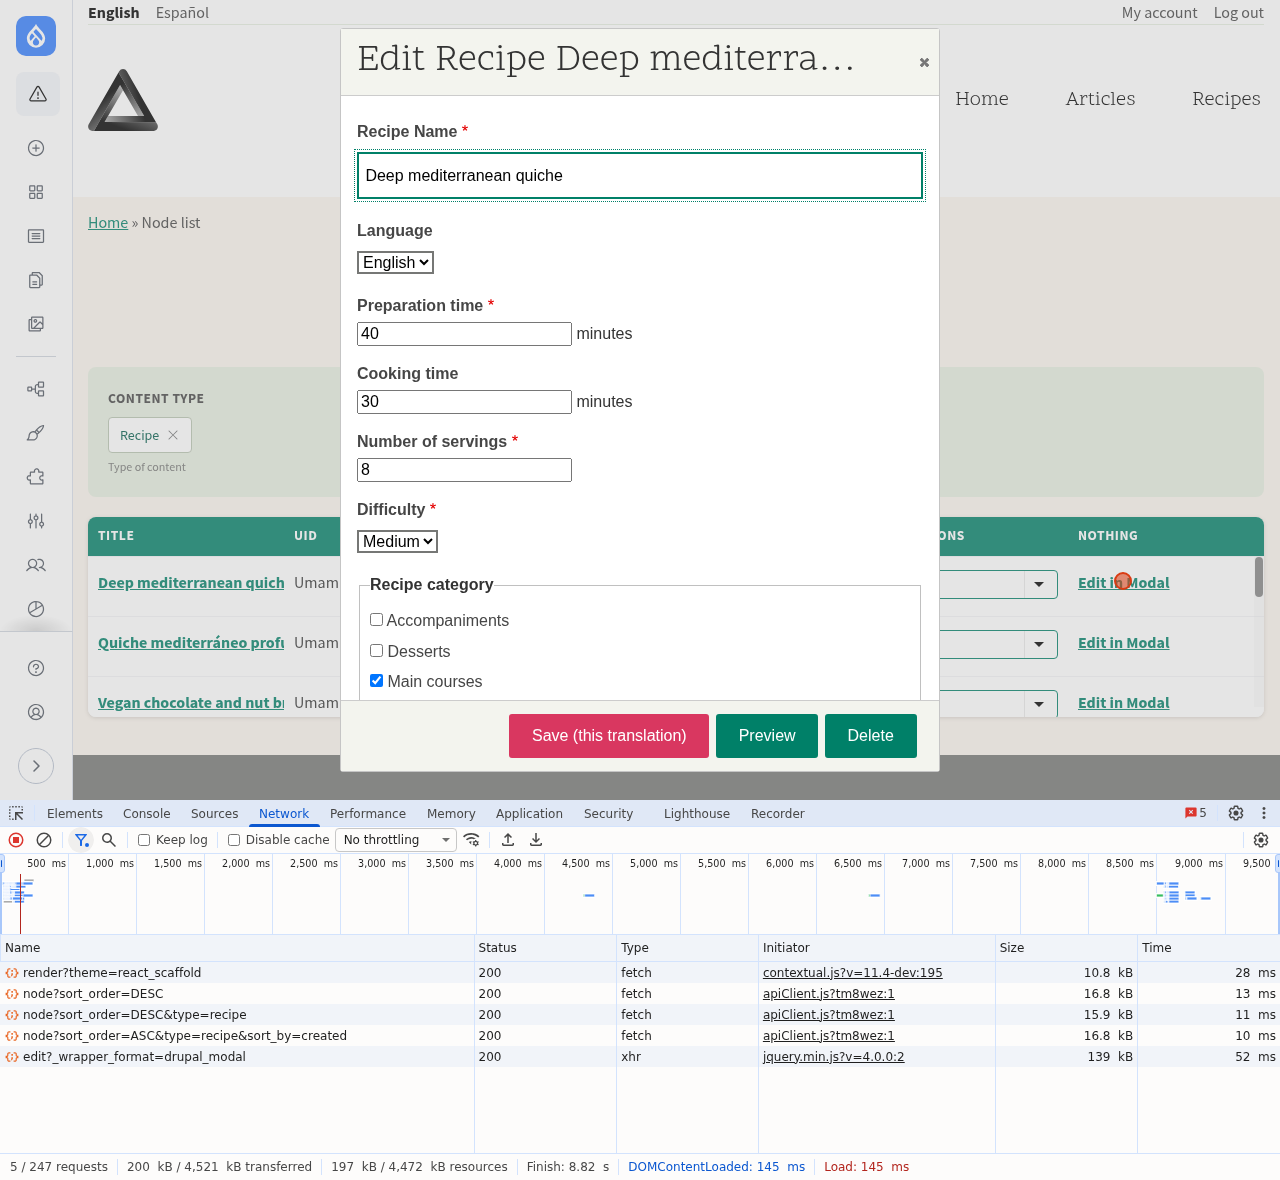Switch to the Elements tab

click(75, 814)
